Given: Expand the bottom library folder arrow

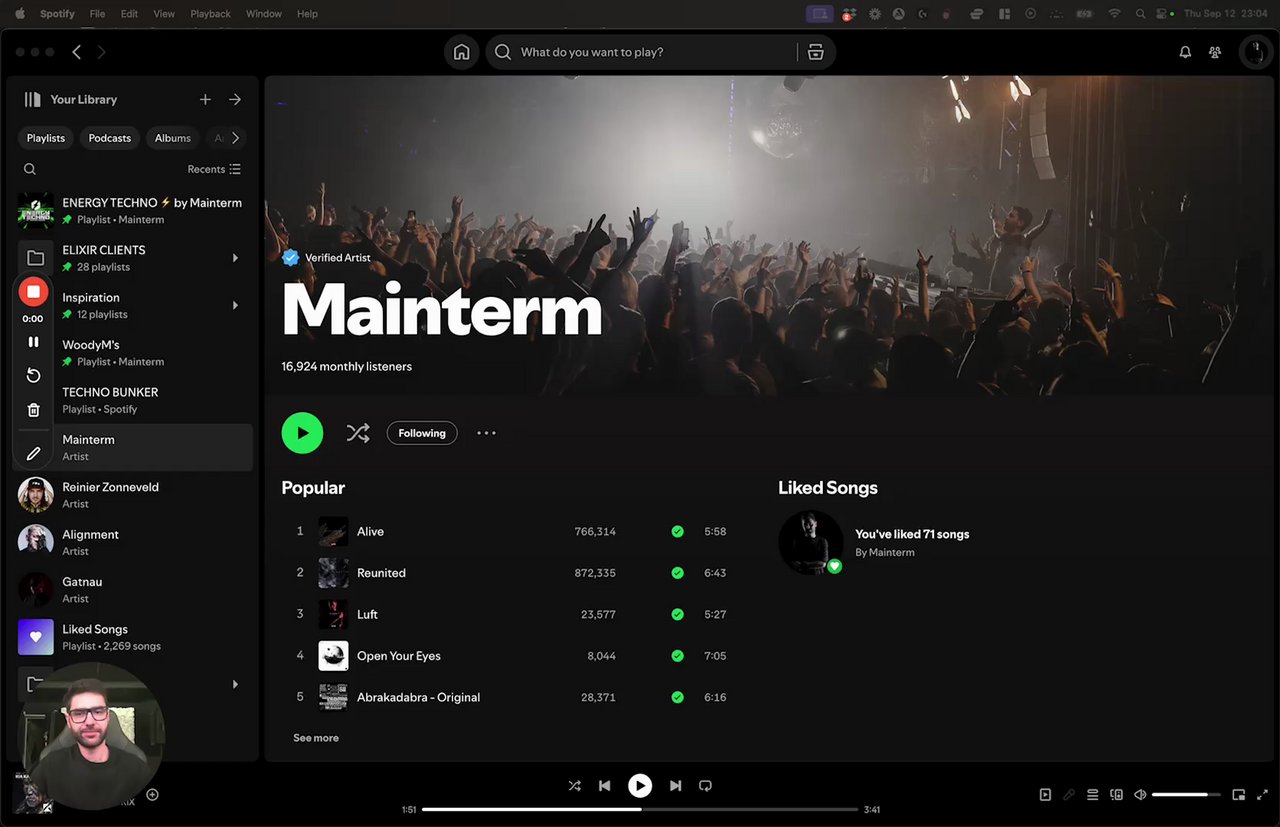Looking at the screenshot, I should point(235,685).
